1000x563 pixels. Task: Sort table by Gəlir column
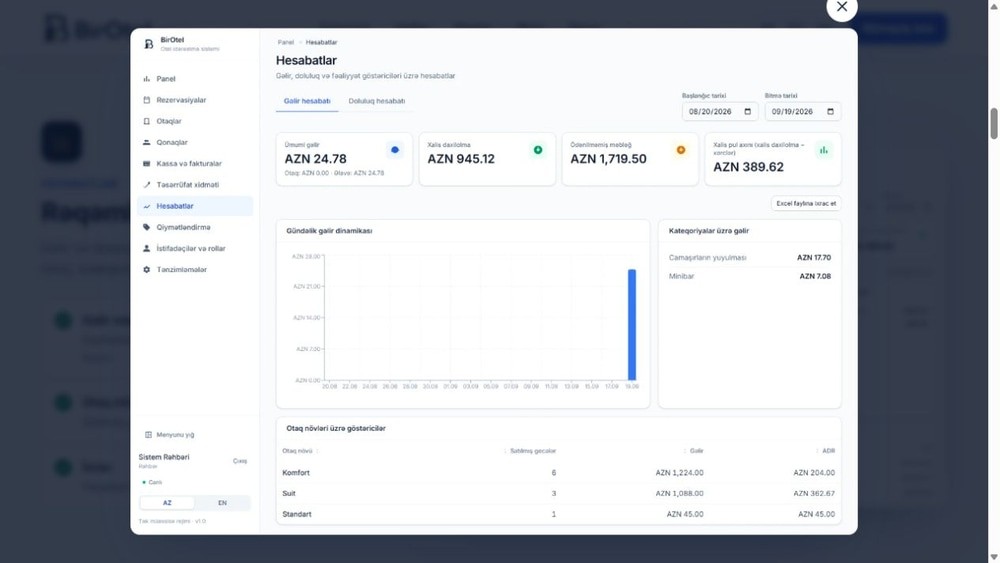pyautogui.click(x=694, y=451)
